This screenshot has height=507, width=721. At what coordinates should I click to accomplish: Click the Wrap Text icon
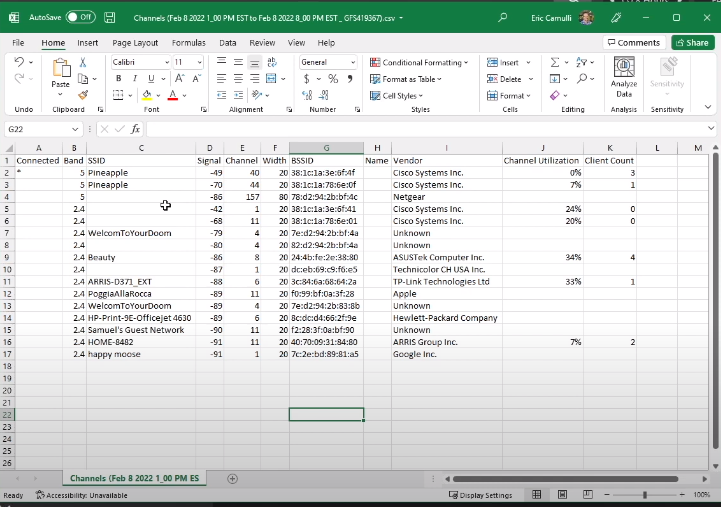273,62
